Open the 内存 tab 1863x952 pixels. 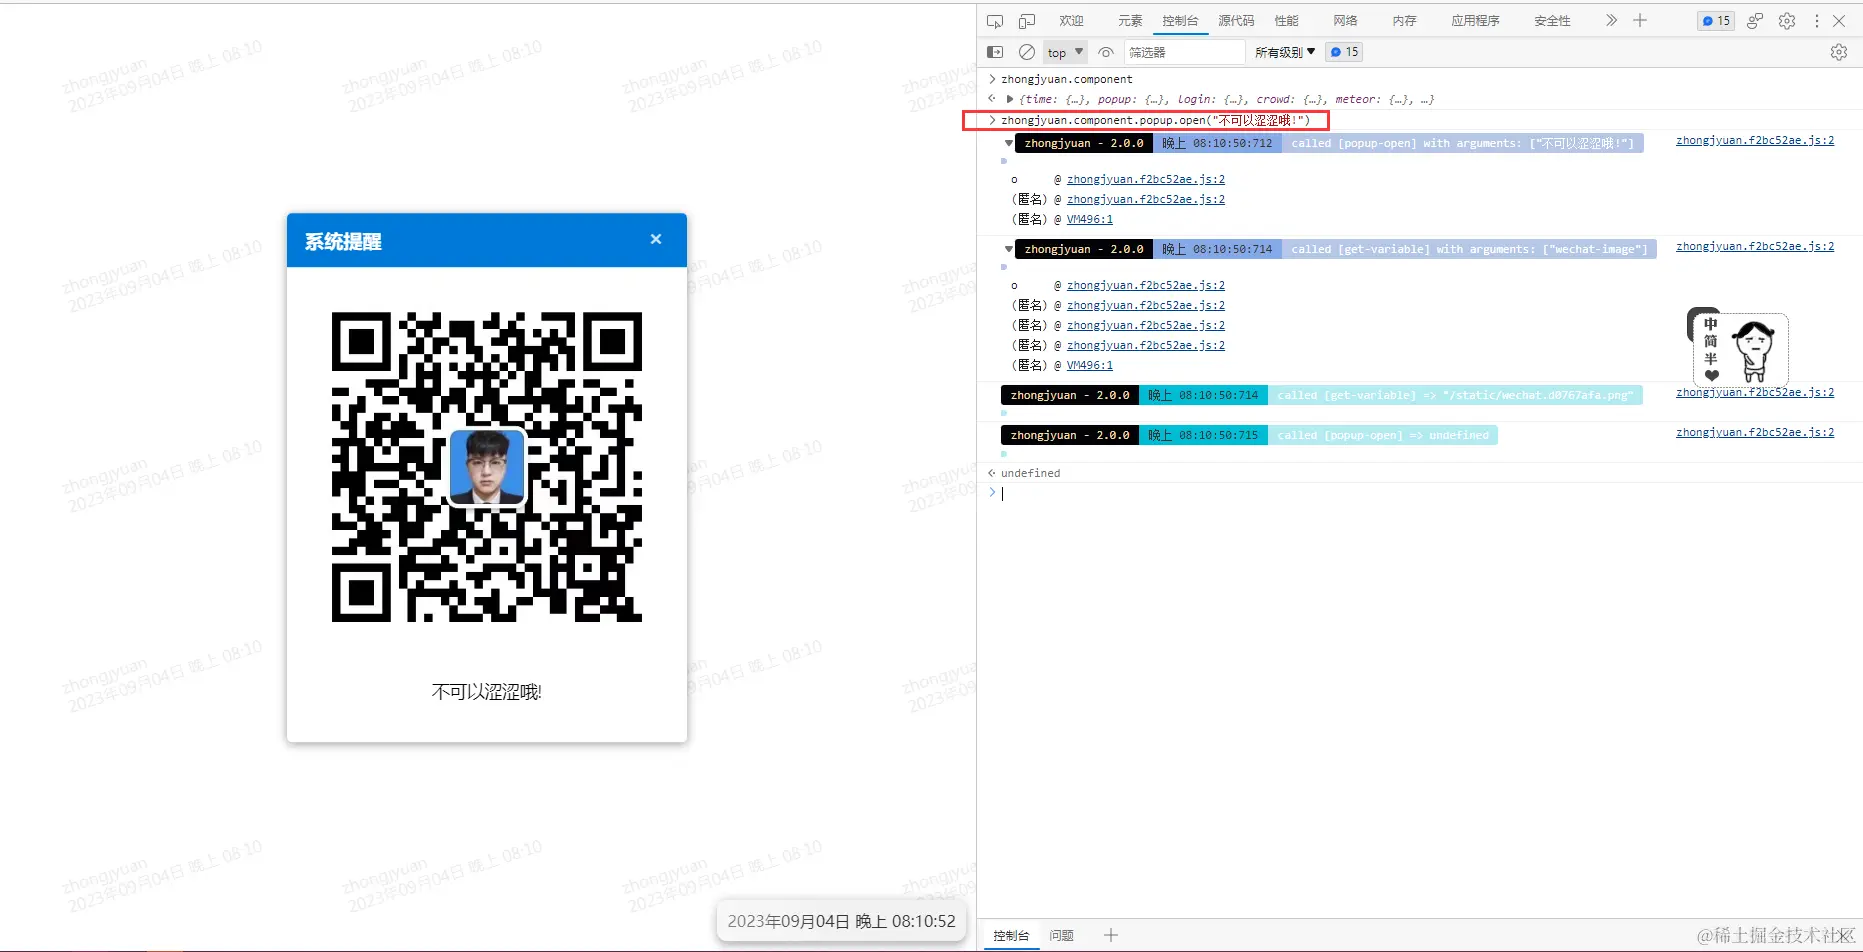[1404, 21]
